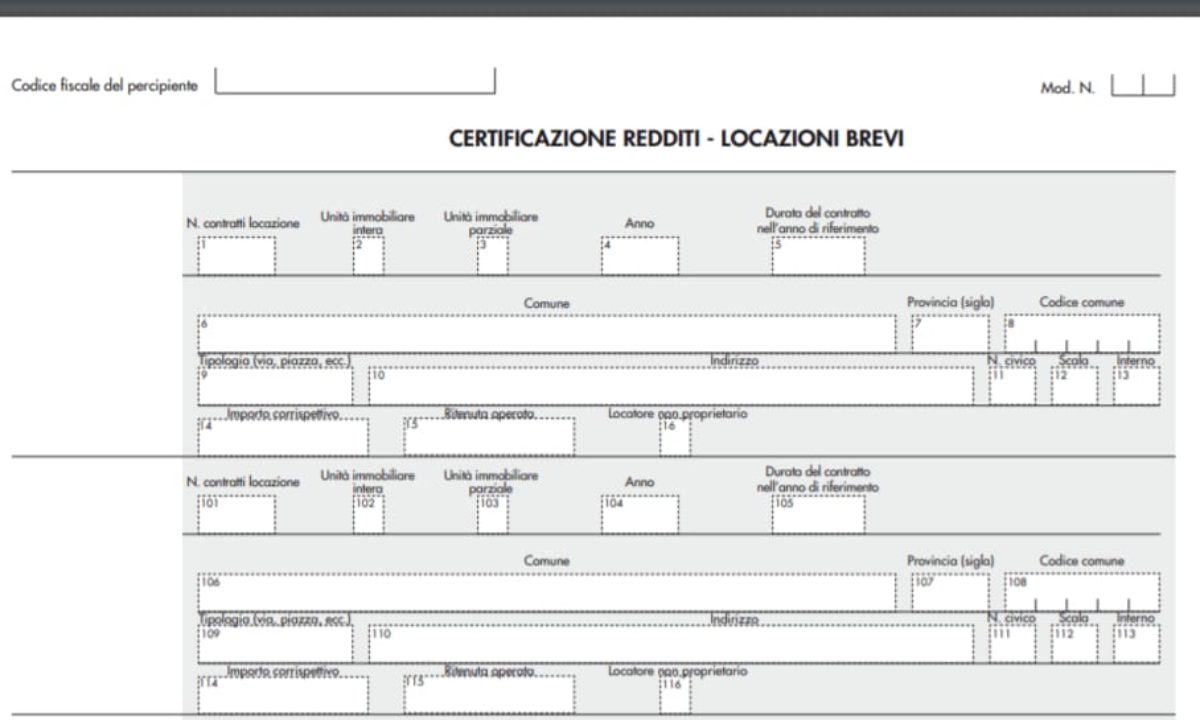Click field 13 Interno
This screenshot has height=720, width=1200.
click(x=1136, y=385)
